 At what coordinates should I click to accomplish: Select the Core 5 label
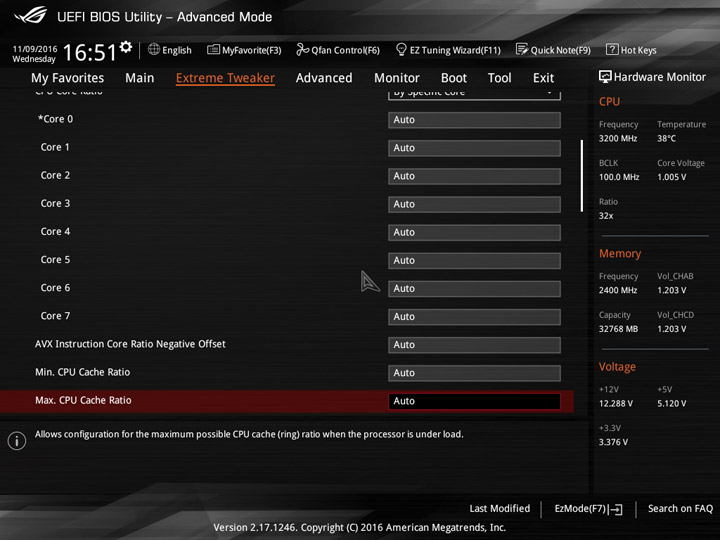click(55, 259)
